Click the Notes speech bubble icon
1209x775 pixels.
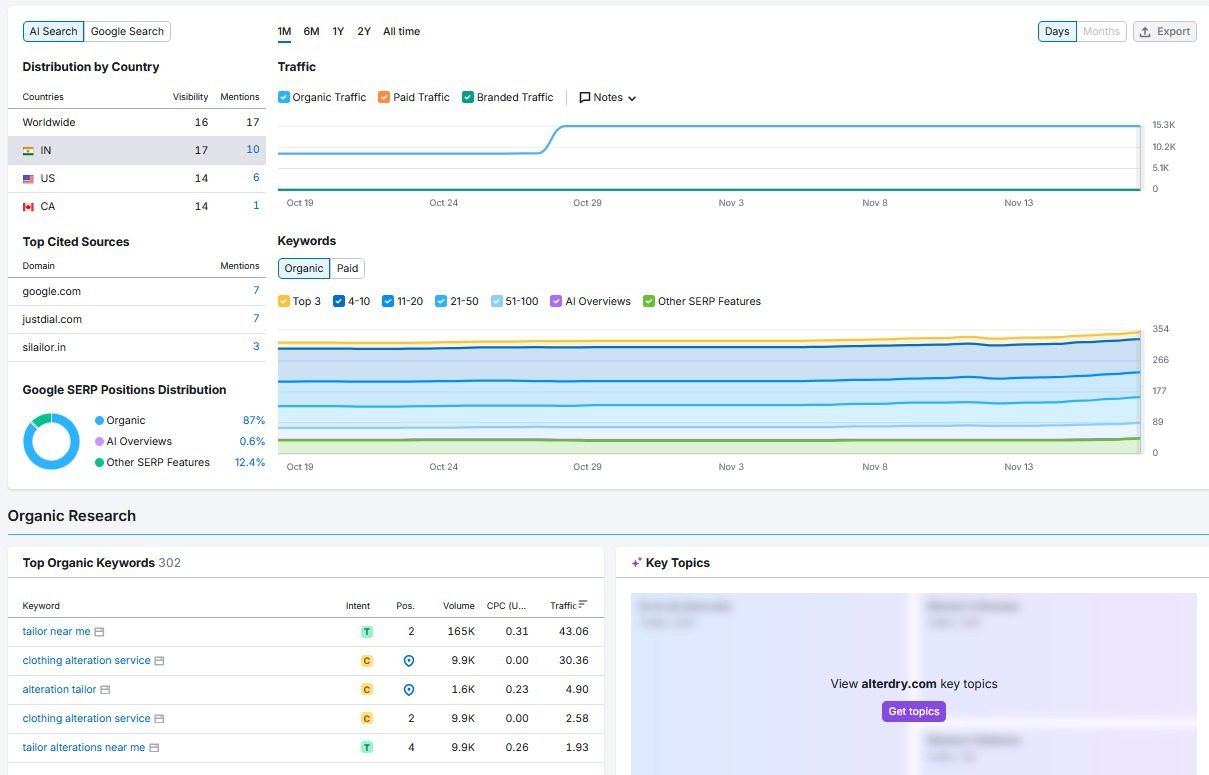[585, 98]
